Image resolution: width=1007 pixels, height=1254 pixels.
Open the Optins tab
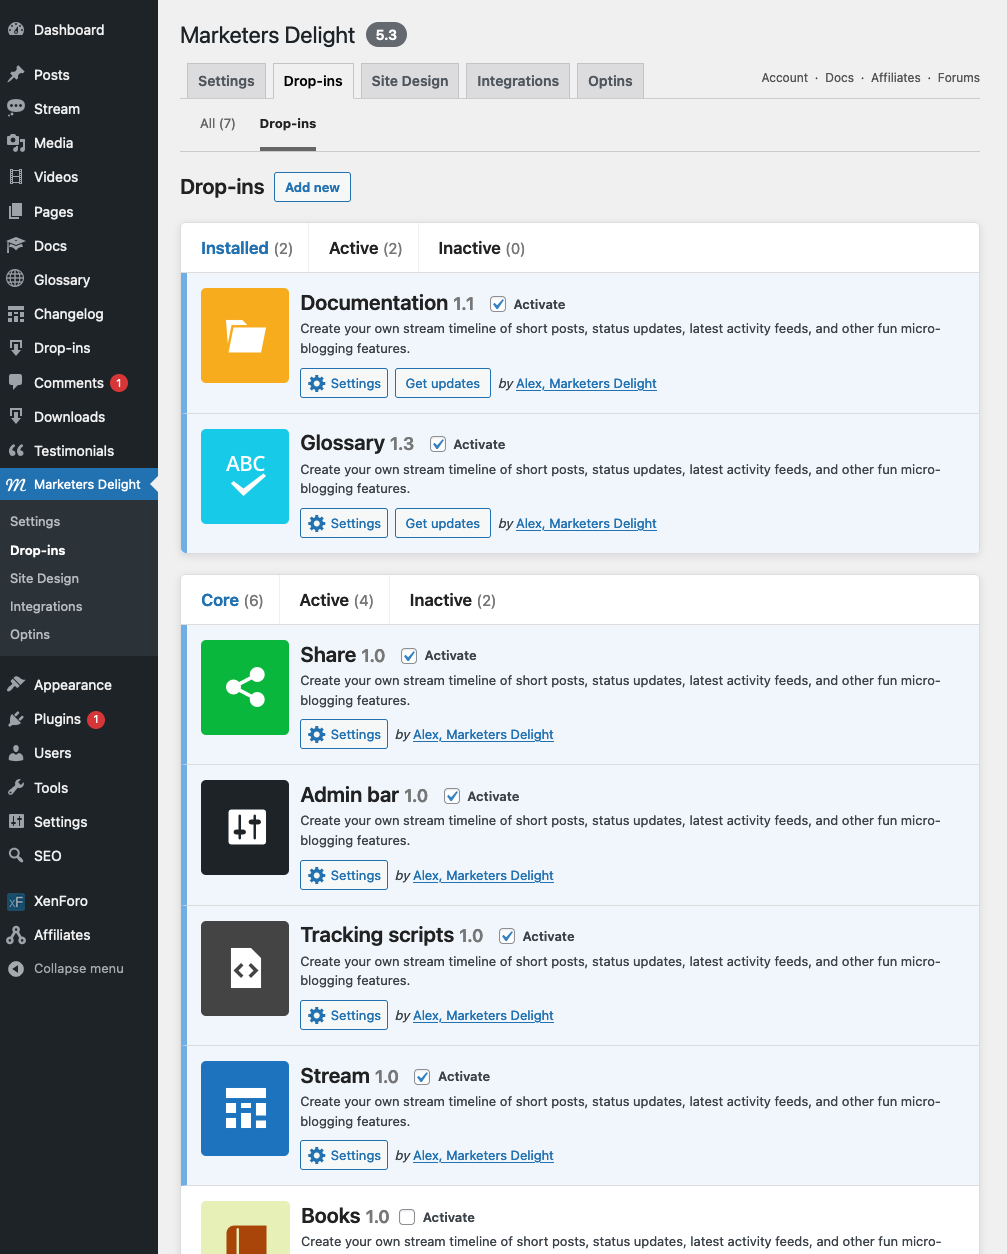(610, 81)
